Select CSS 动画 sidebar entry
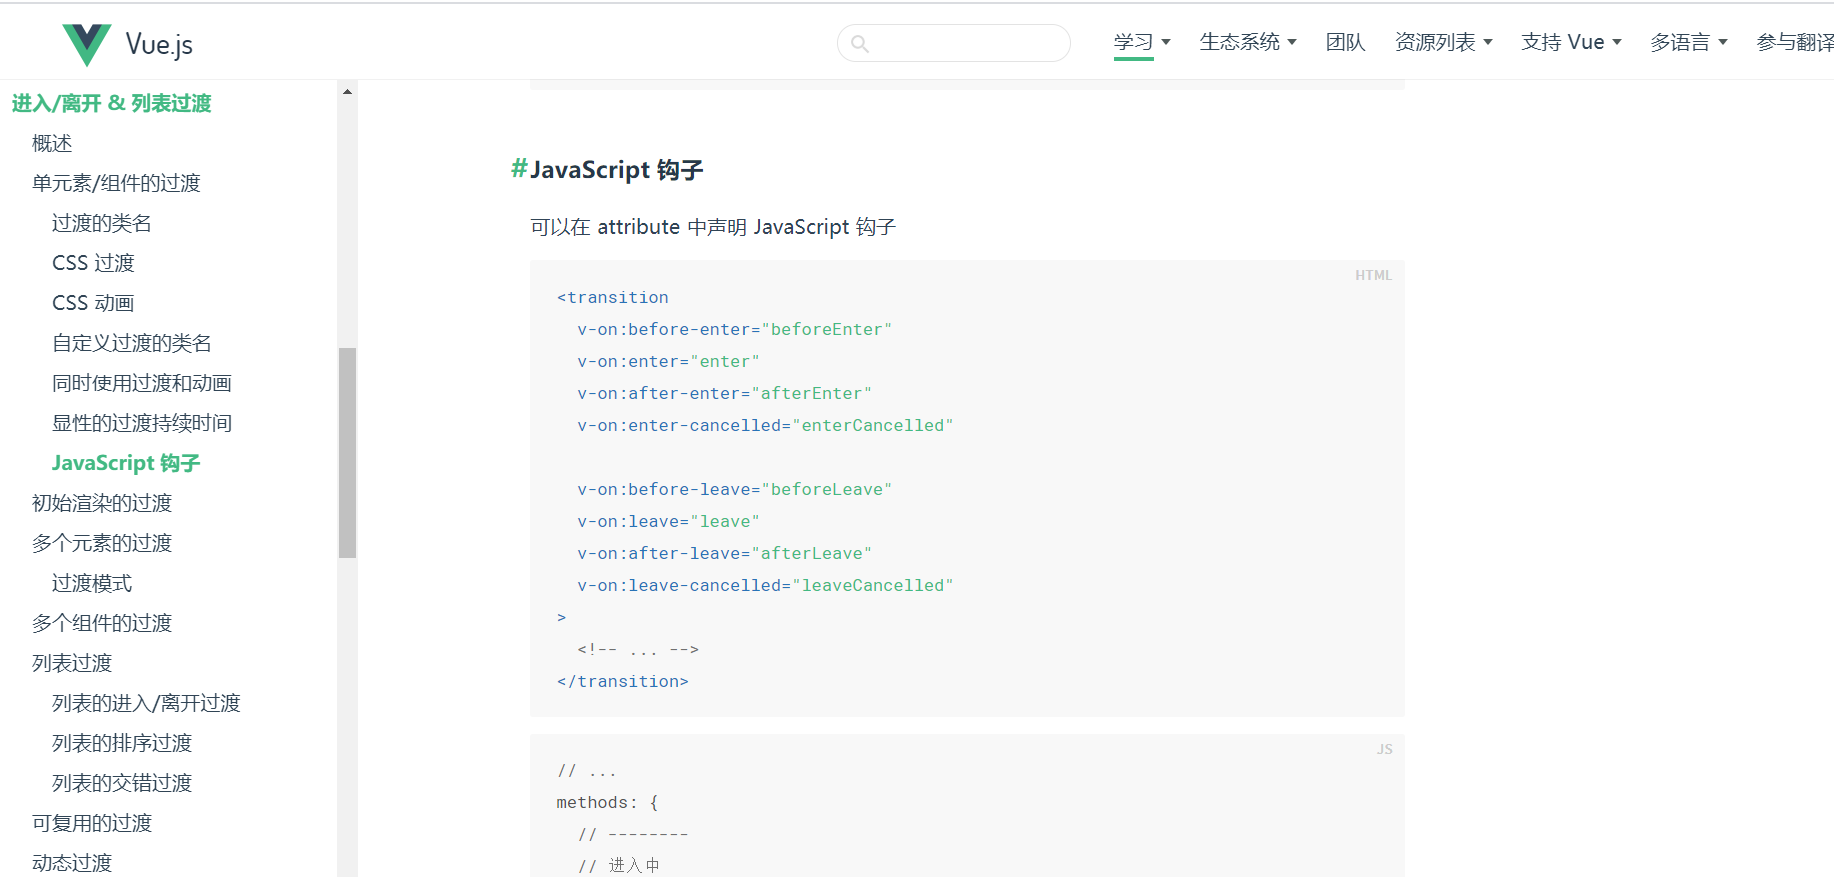The height and width of the screenshot is (877, 1834). 93,303
